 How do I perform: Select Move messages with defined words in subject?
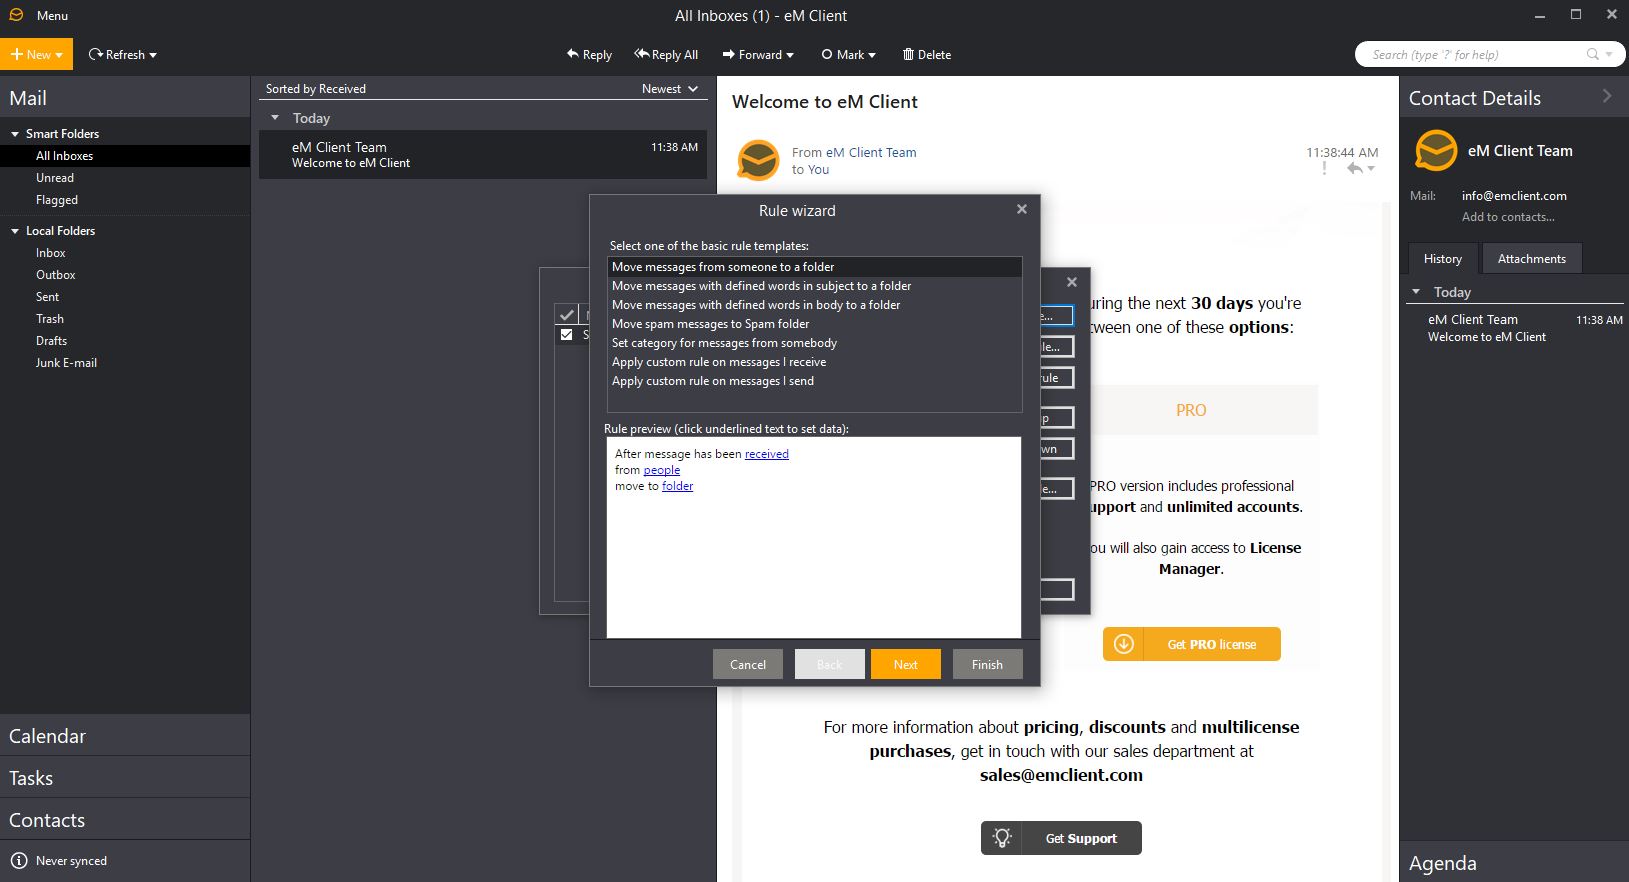pyautogui.click(x=814, y=286)
